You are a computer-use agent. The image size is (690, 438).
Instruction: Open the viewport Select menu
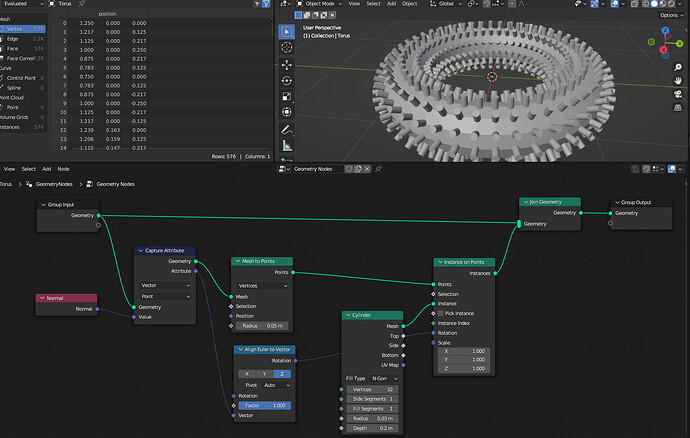[x=373, y=4]
